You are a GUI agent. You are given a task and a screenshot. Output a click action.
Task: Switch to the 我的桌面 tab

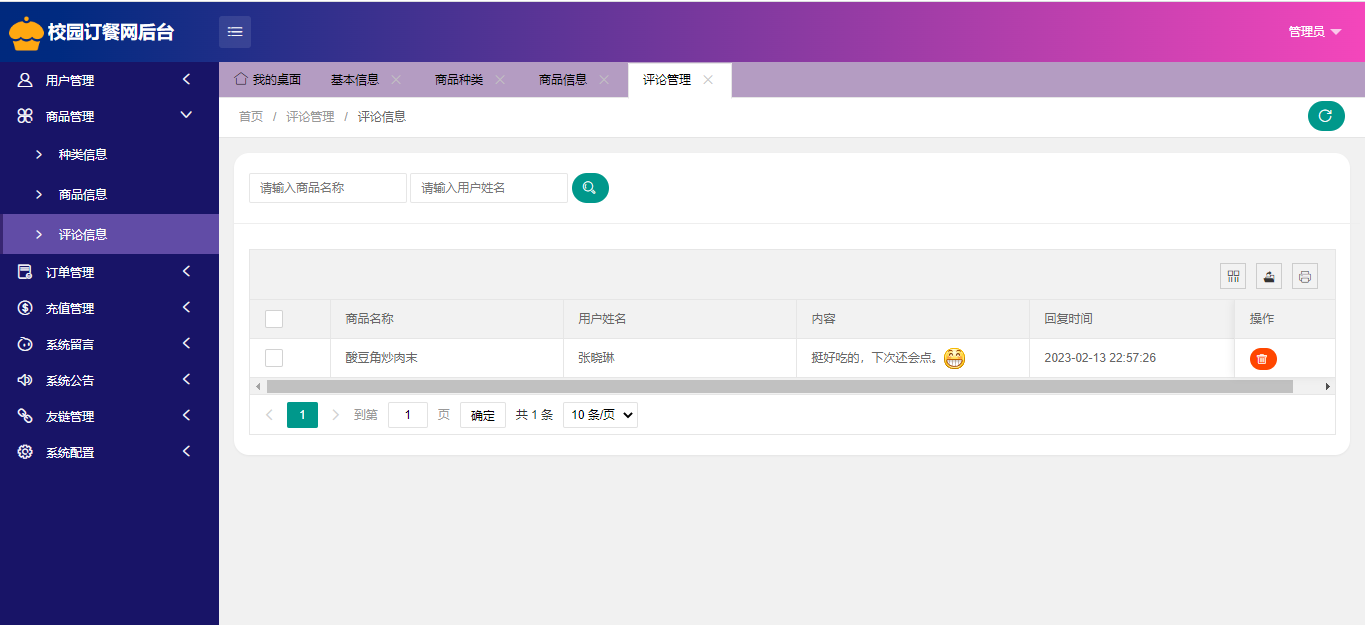pos(267,80)
